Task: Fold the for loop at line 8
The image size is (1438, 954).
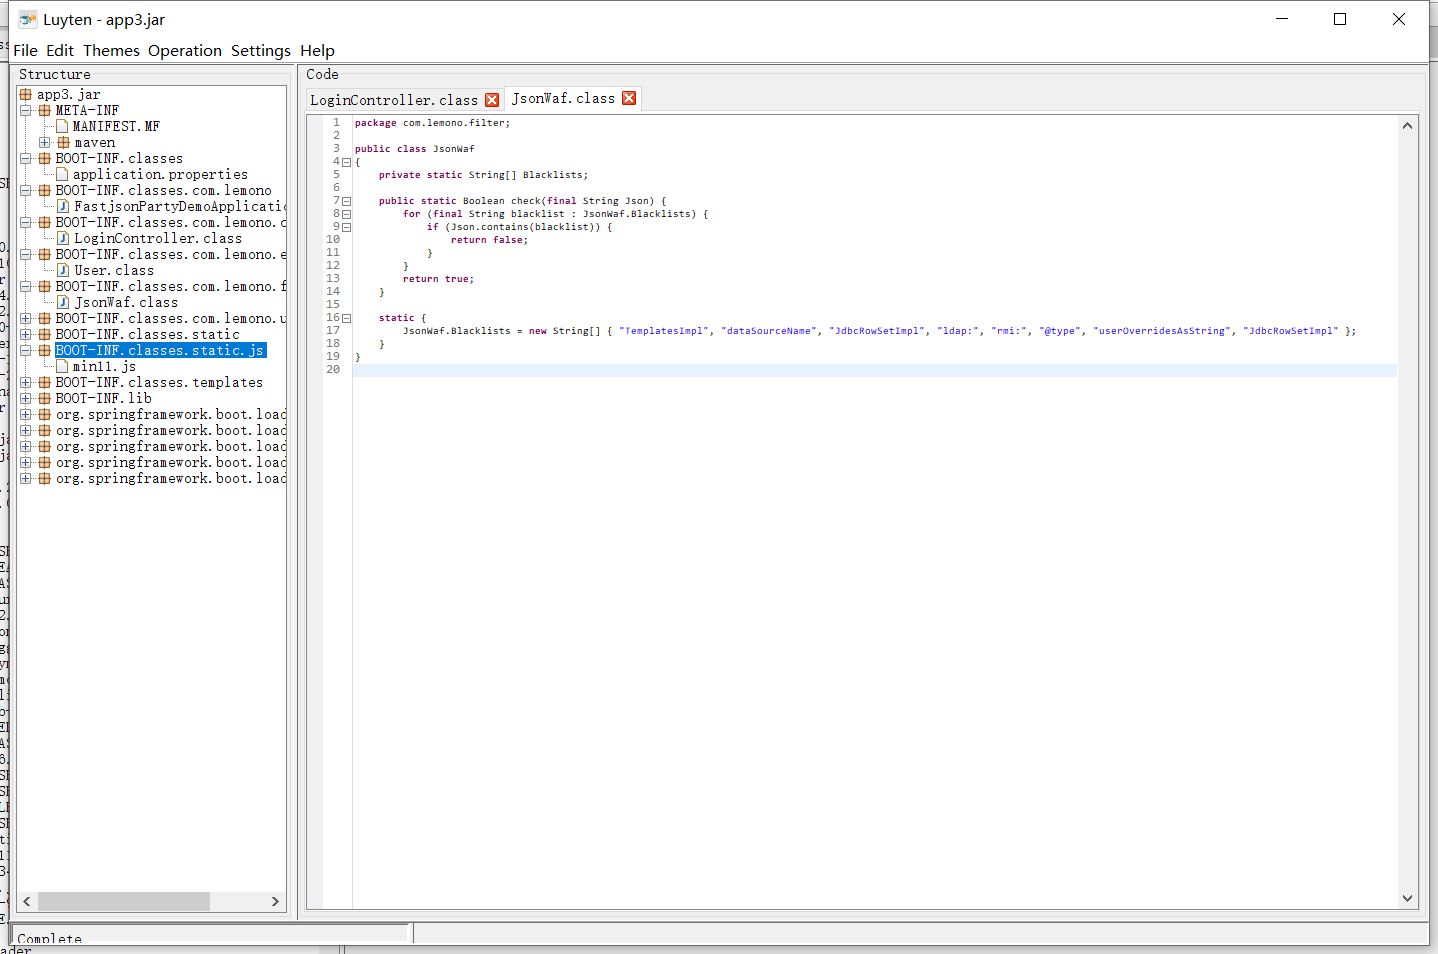Action: pyautogui.click(x=347, y=214)
